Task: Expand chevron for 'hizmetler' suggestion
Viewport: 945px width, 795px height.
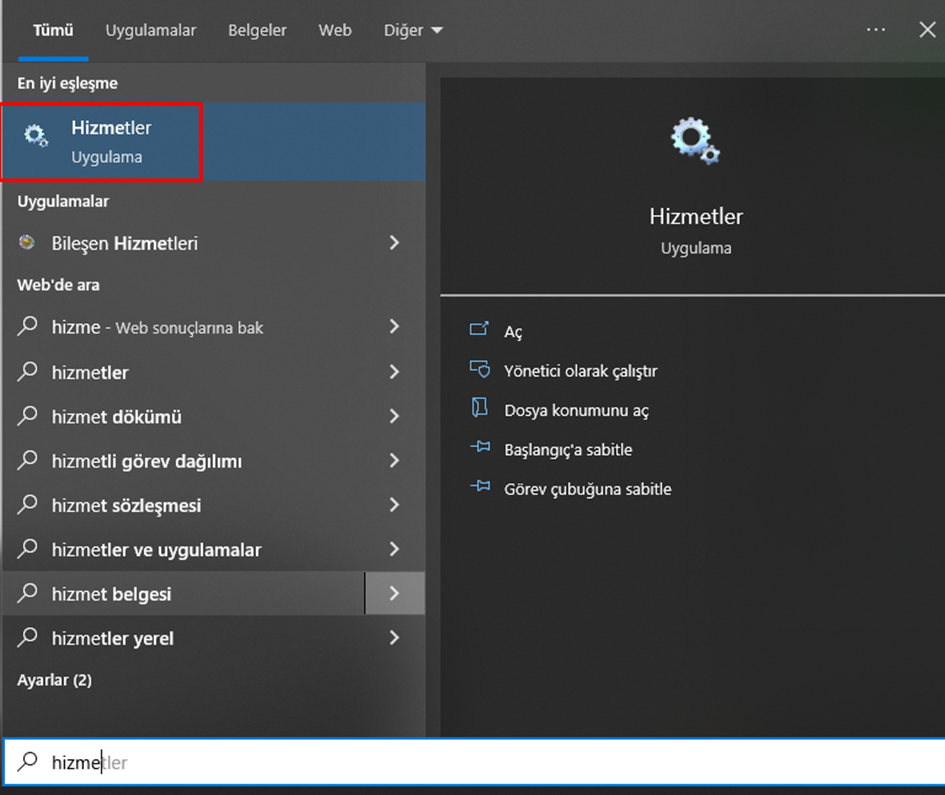Action: [394, 372]
